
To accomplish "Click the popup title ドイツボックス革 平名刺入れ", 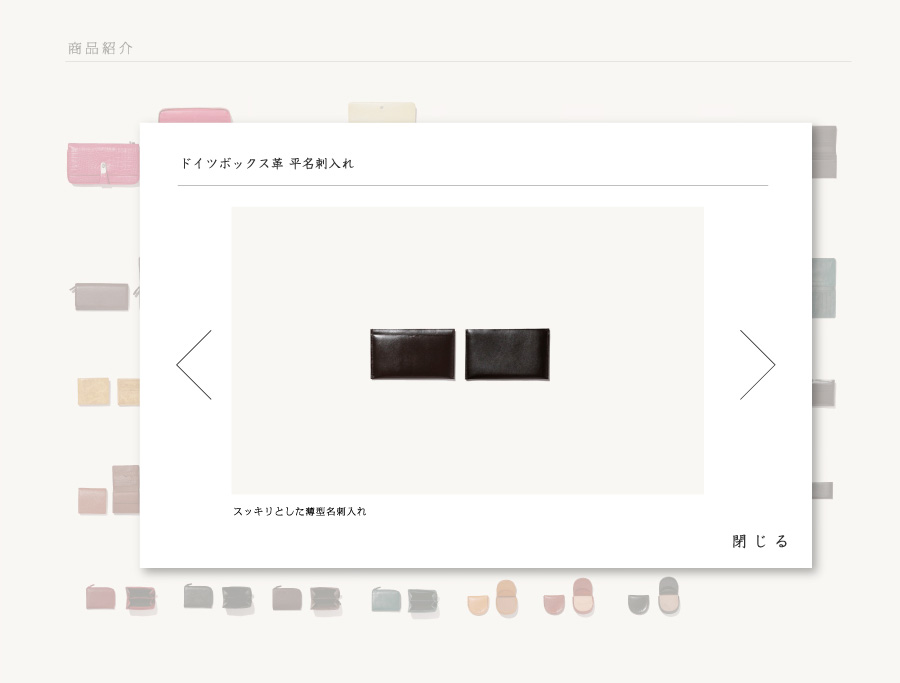I will point(267,164).
